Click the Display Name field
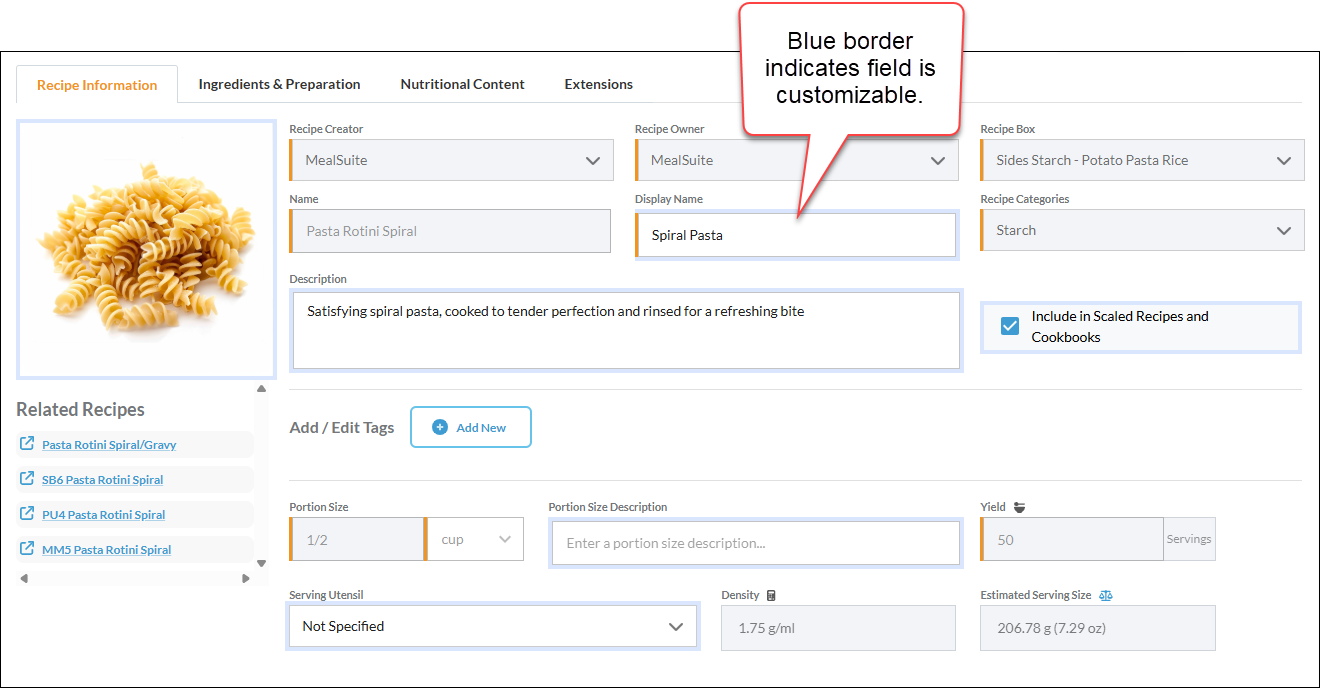The width and height of the screenshot is (1320, 688). click(x=796, y=235)
